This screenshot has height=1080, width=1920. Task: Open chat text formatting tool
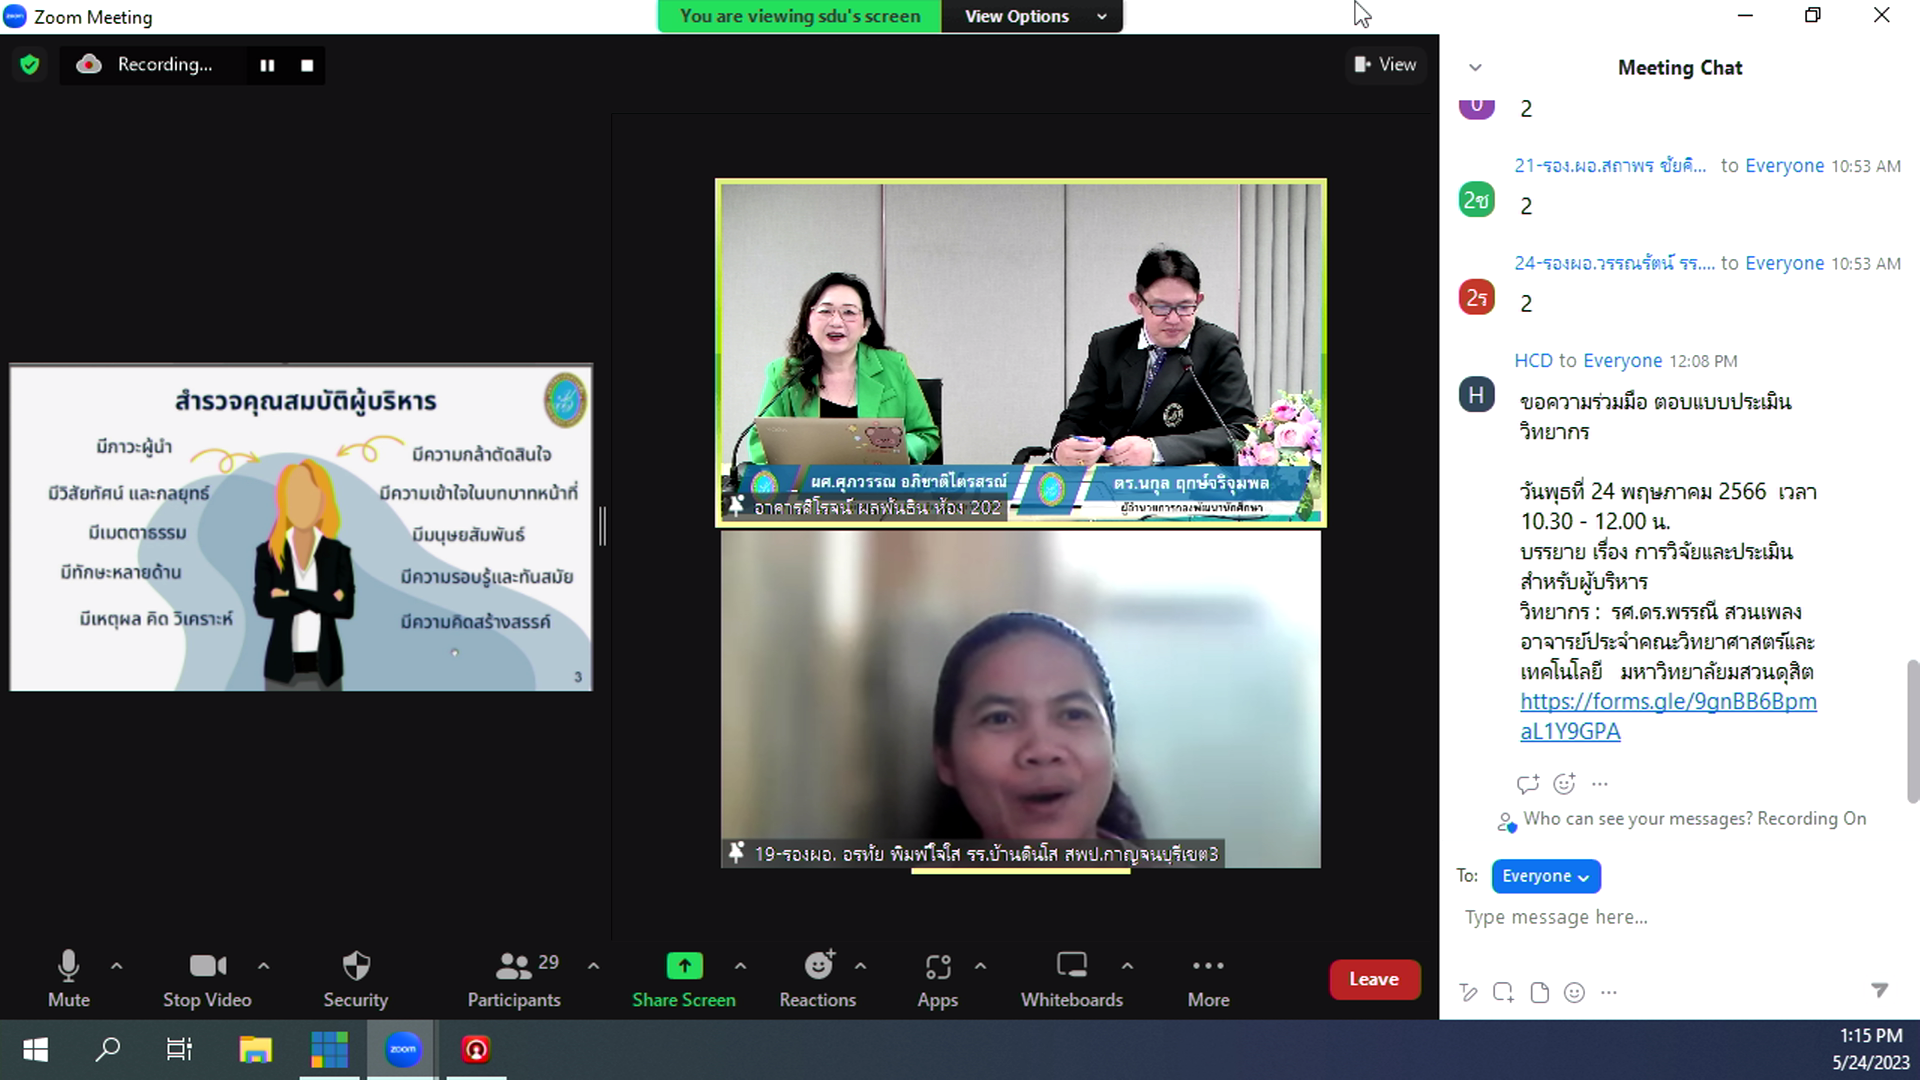1468,992
